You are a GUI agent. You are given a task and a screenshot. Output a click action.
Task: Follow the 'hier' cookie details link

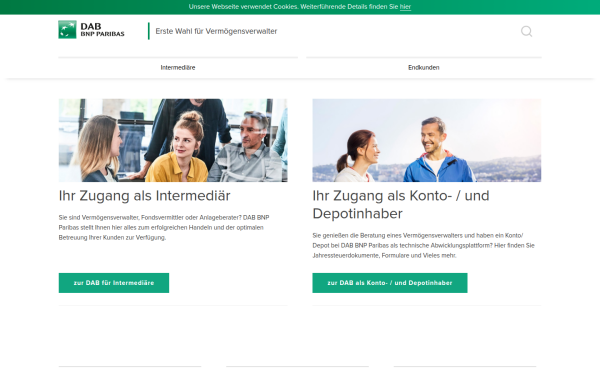click(405, 7)
